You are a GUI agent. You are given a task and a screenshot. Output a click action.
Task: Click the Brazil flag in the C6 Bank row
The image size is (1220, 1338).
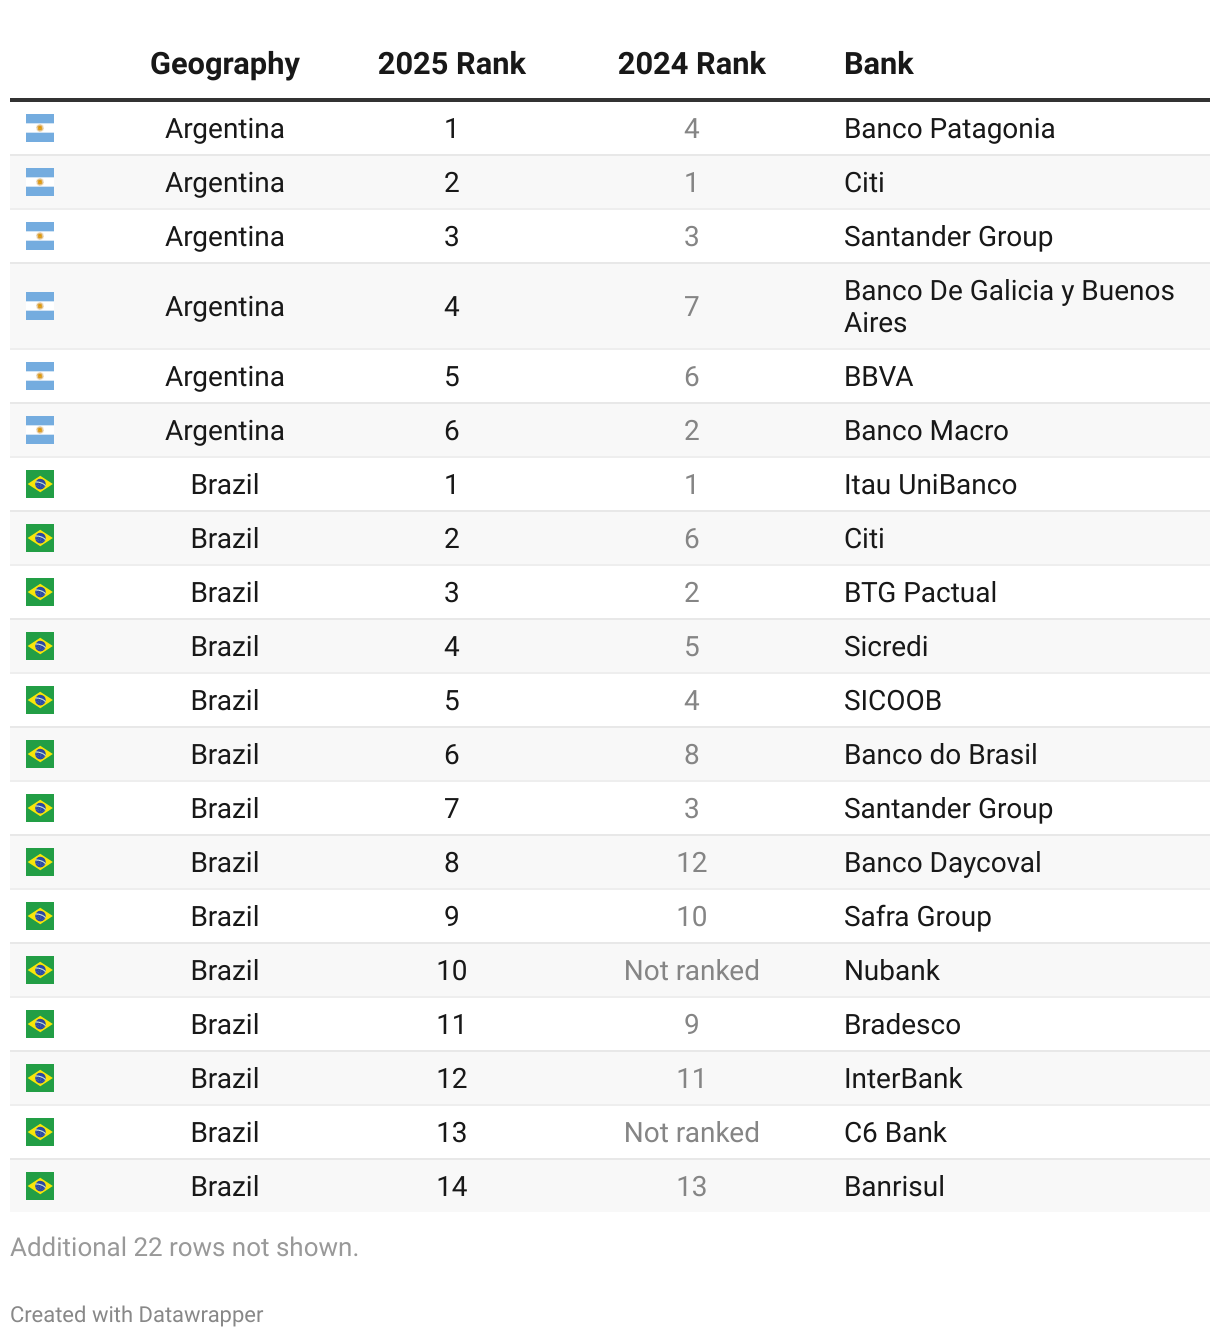(40, 1132)
